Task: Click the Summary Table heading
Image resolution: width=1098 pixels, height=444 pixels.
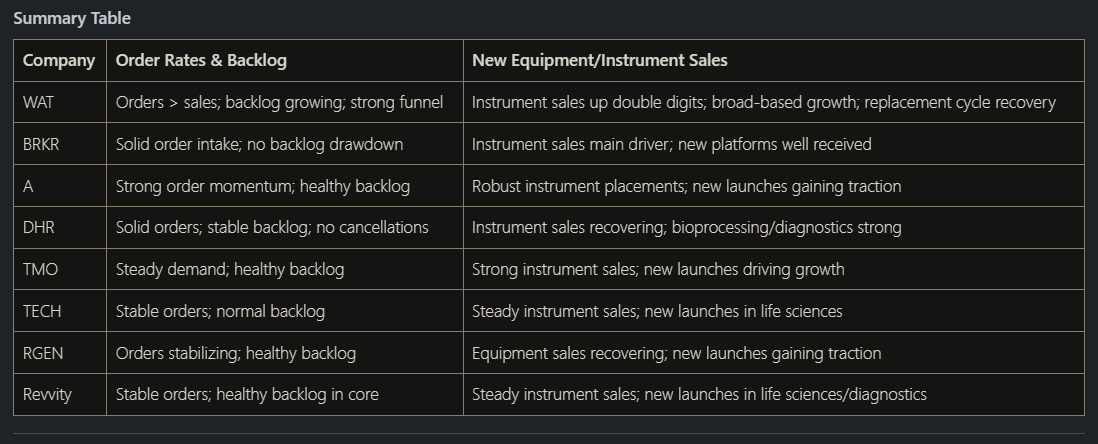Action: (71, 18)
